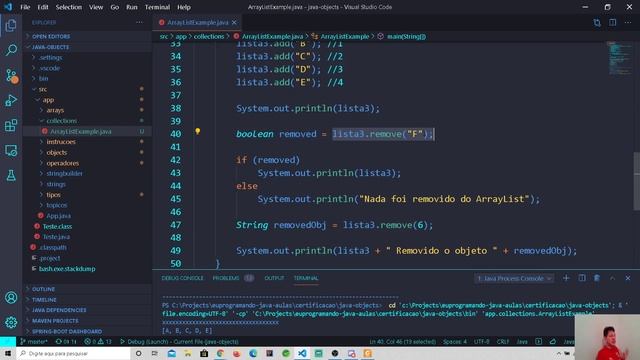Open errors and warnings status item
This screenshot has height=360, width=640.
coord(98,342)
